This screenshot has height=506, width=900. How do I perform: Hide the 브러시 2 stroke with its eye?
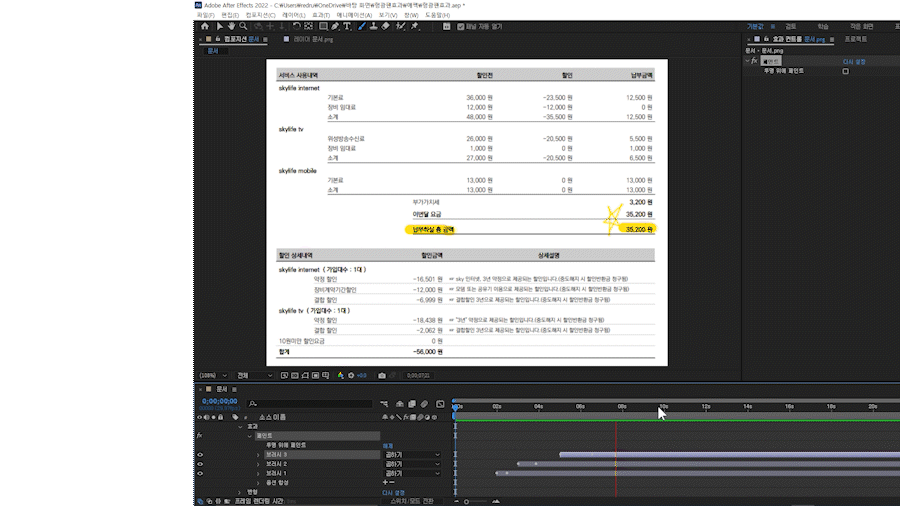(200, 464)
